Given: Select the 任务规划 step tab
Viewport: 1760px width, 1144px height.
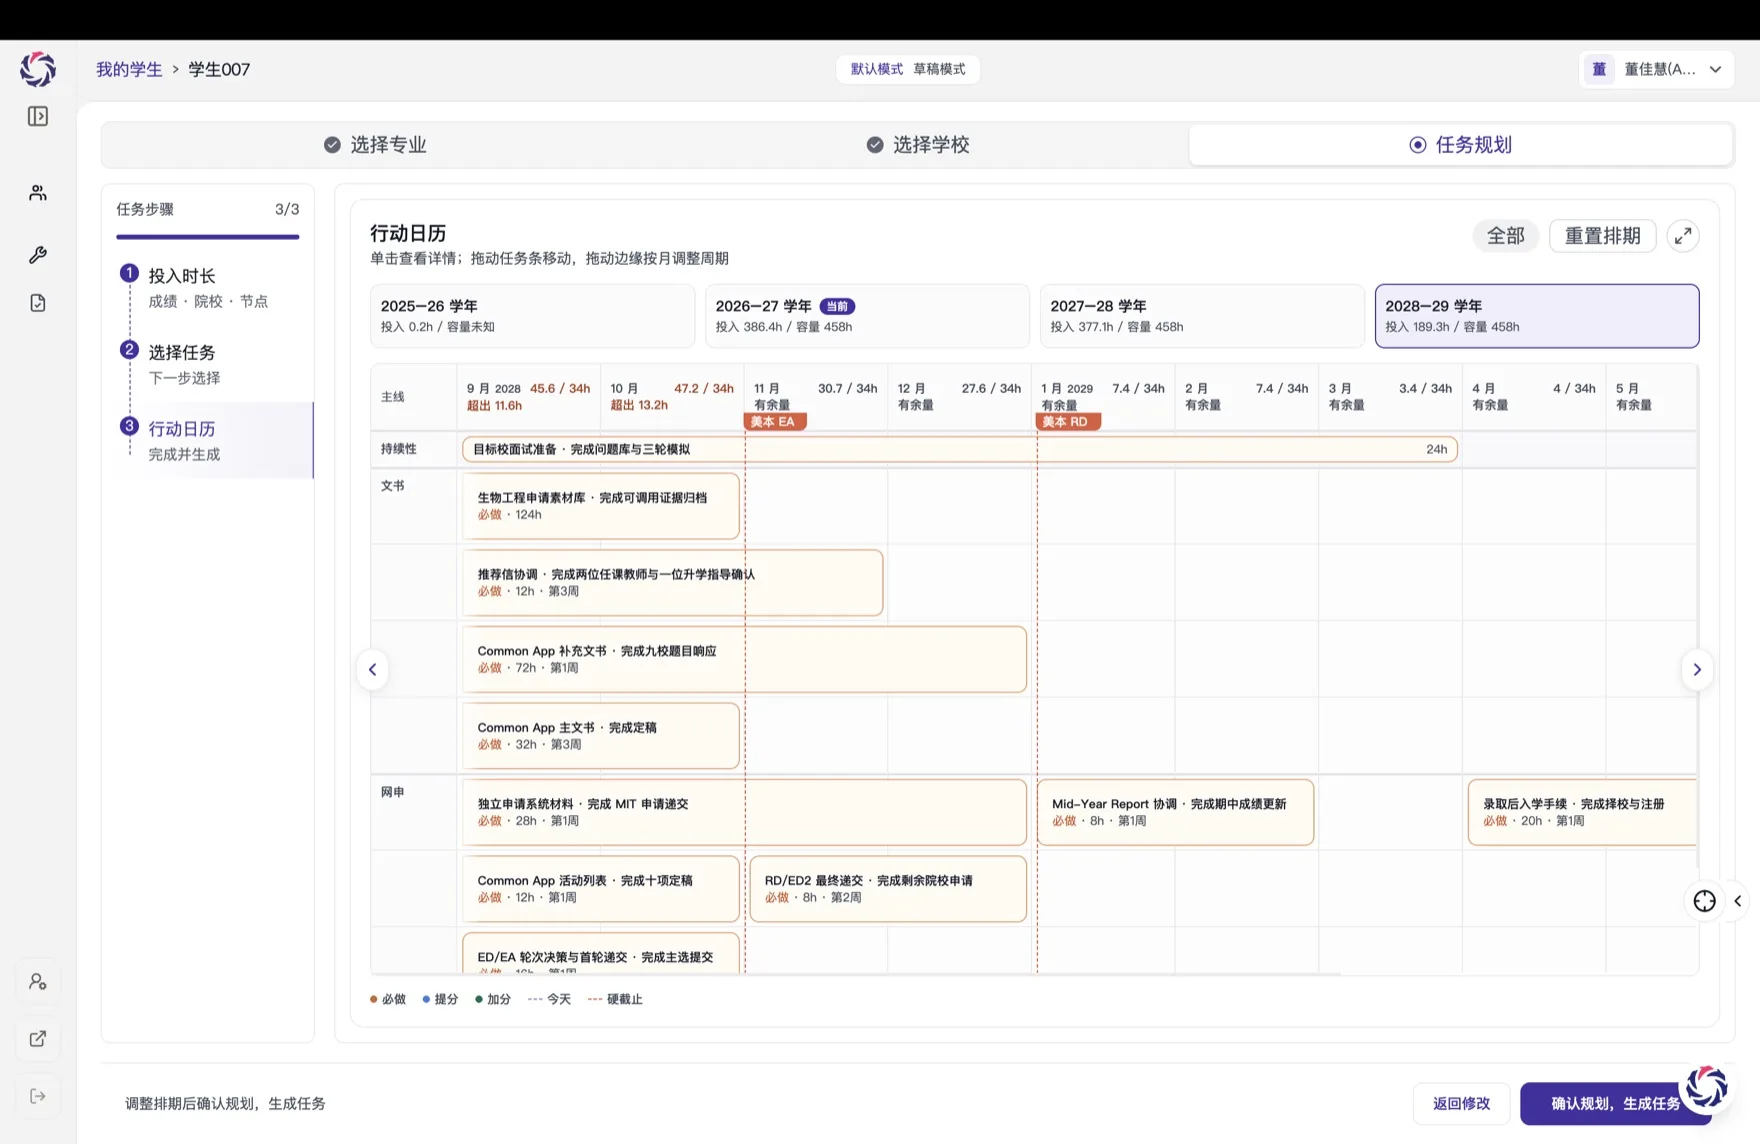Looking at the screenshot, I should click(1460, 145).
